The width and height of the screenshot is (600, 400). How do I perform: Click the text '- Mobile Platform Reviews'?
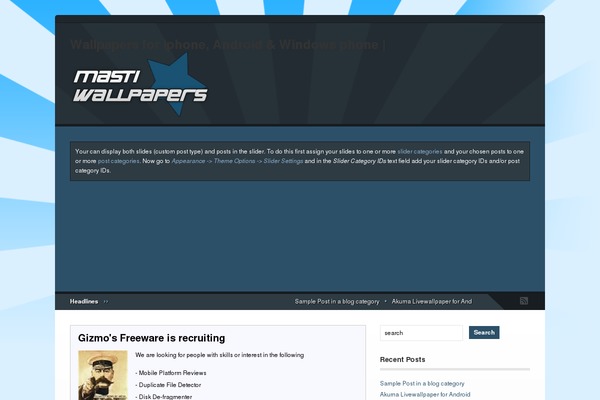click(x=171, y=373)
